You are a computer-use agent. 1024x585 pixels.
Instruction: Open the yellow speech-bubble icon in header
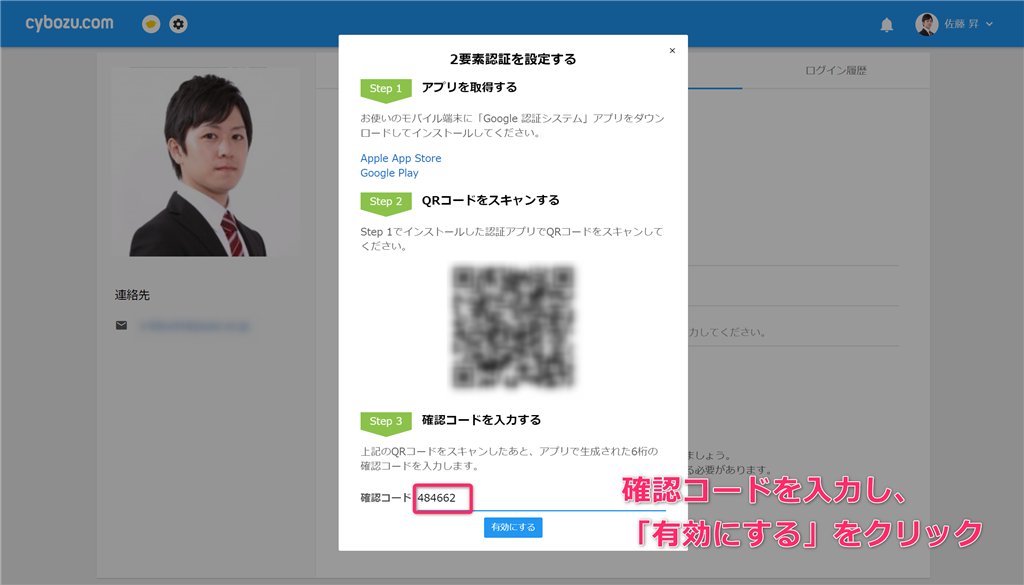[151, 24]
